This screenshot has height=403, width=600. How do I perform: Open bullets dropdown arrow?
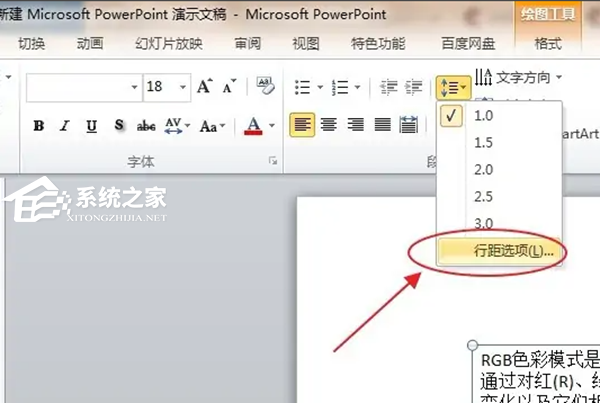[320, 87]
